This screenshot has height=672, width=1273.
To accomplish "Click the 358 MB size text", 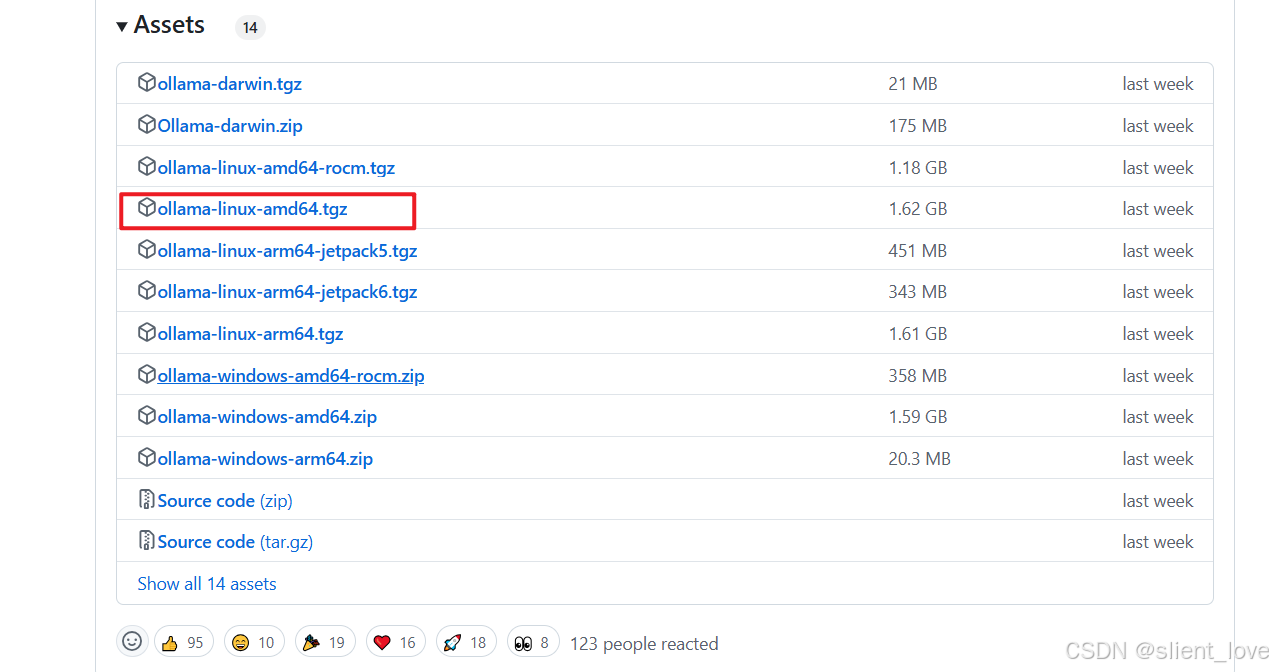I will click(x=917, y=376).
